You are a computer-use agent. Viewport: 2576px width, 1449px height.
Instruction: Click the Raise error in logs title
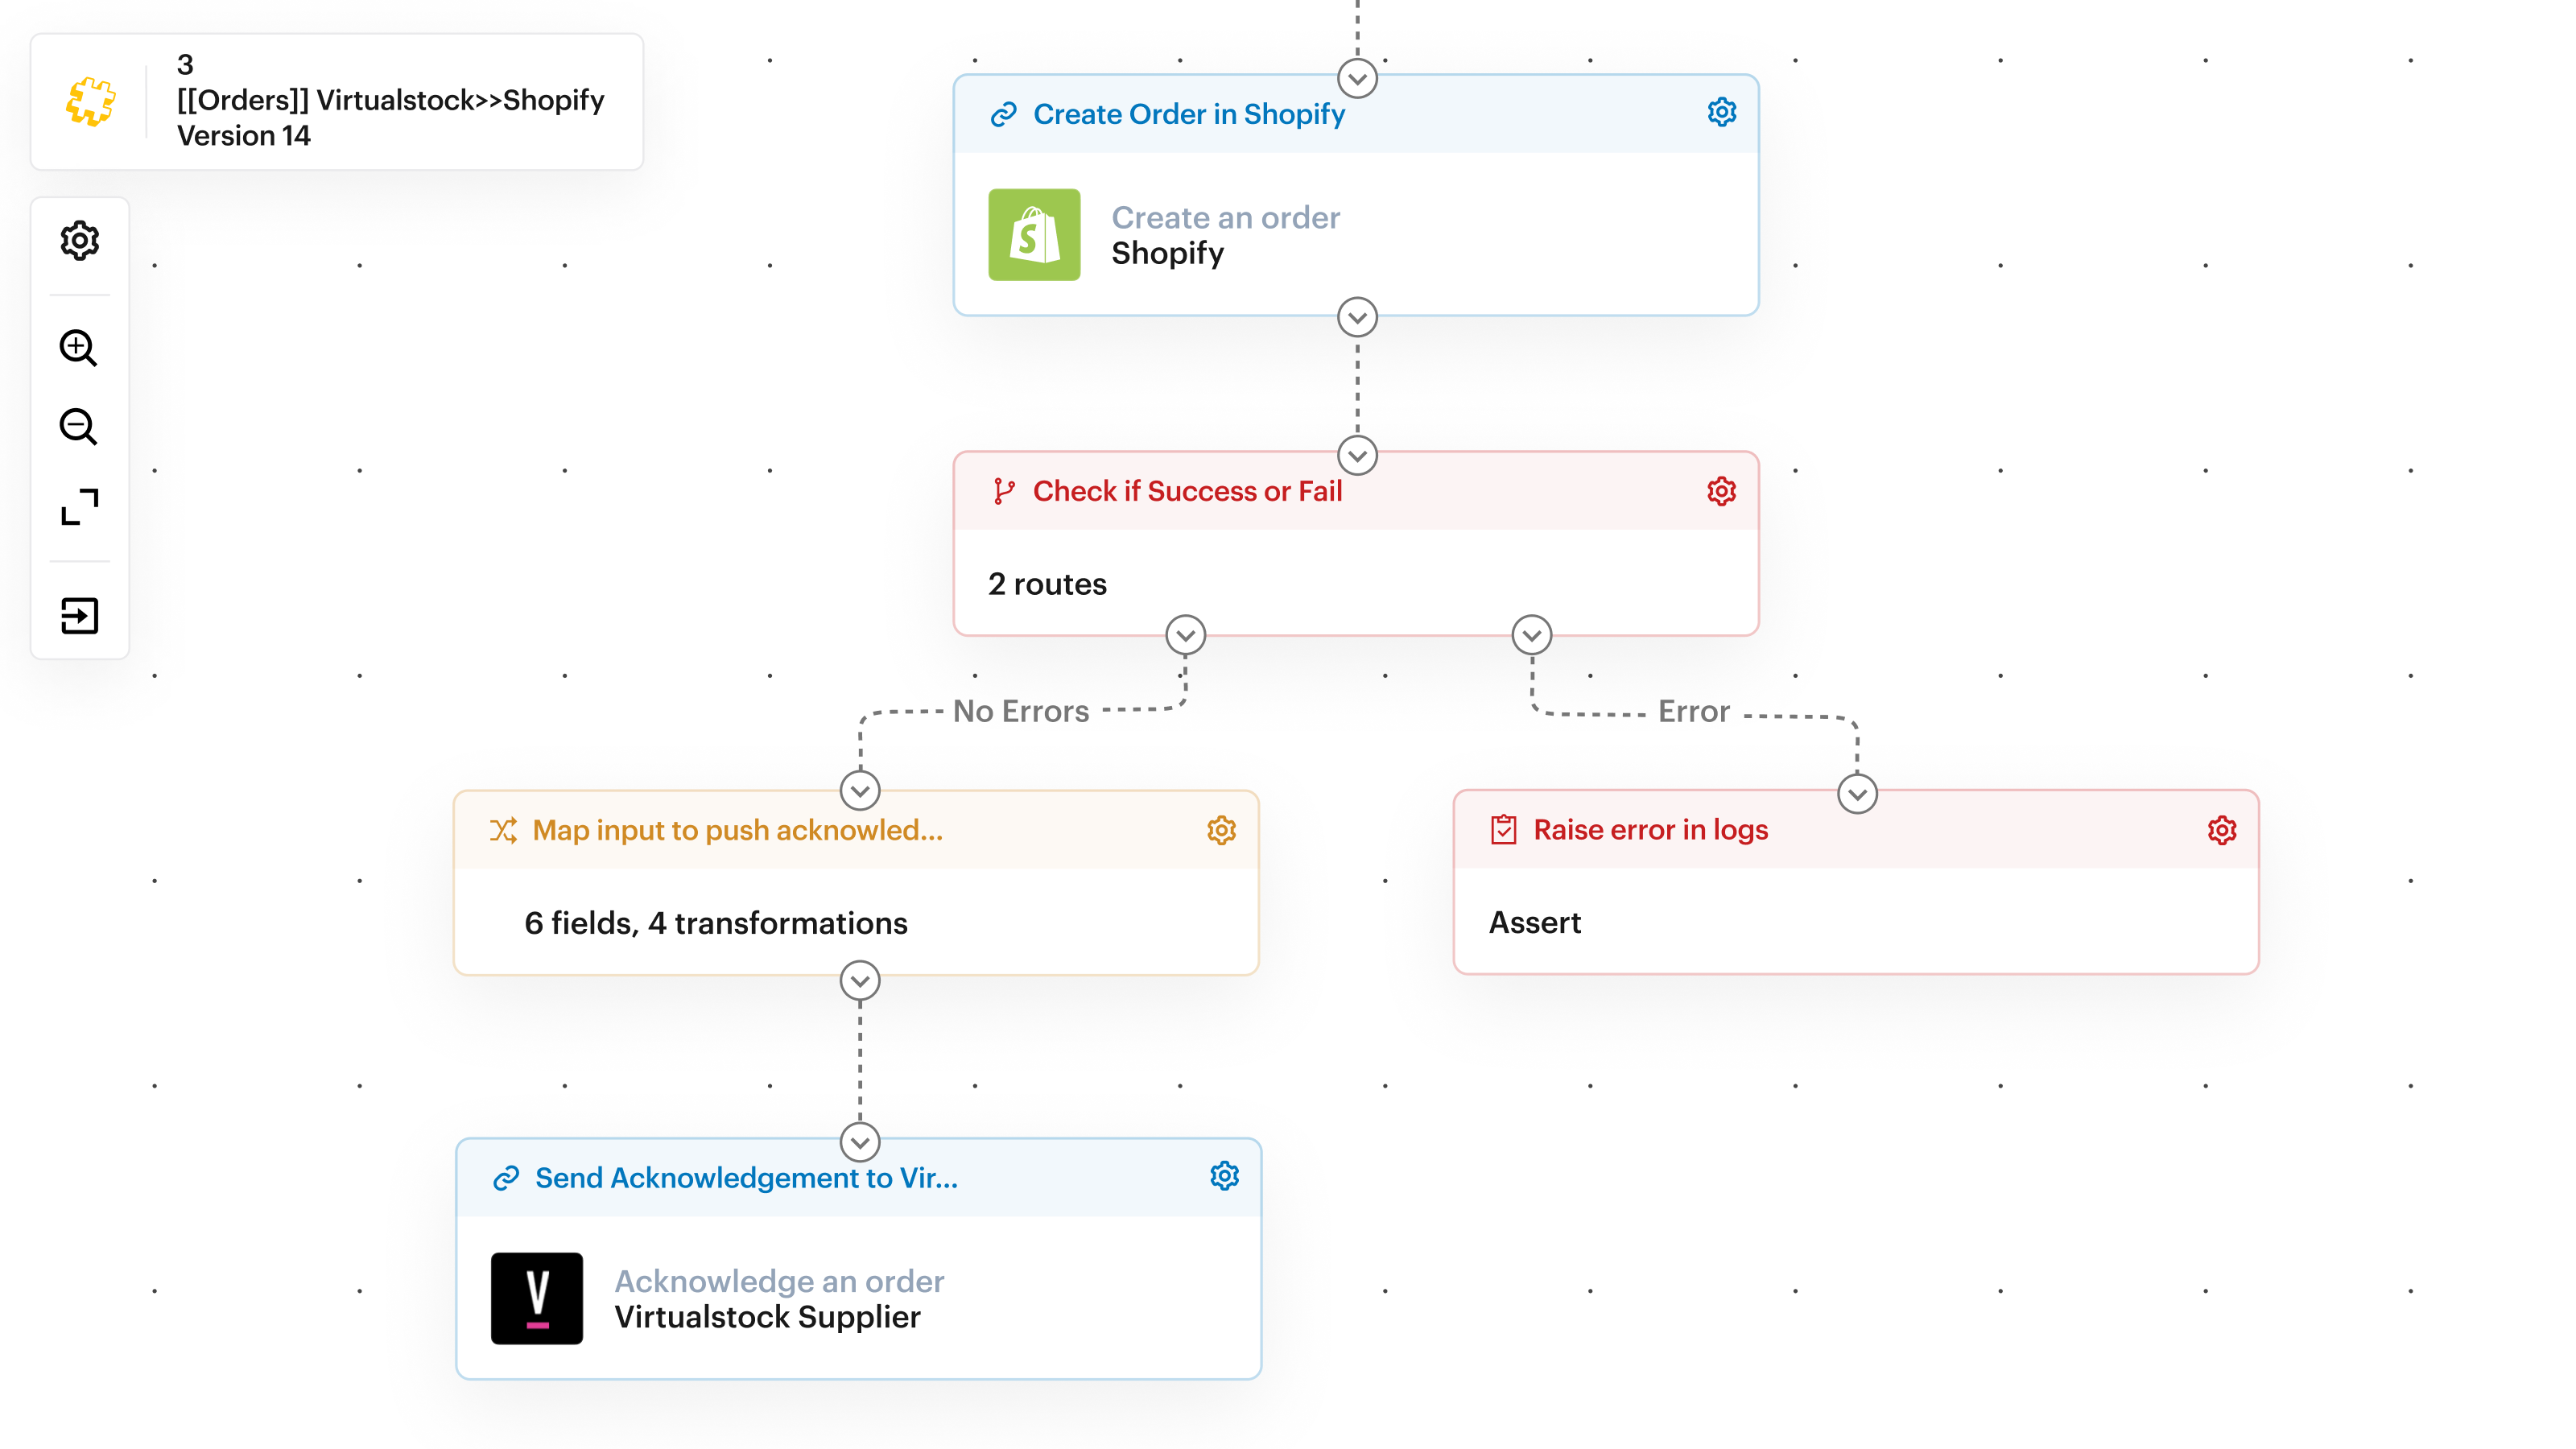point(1650,830)
